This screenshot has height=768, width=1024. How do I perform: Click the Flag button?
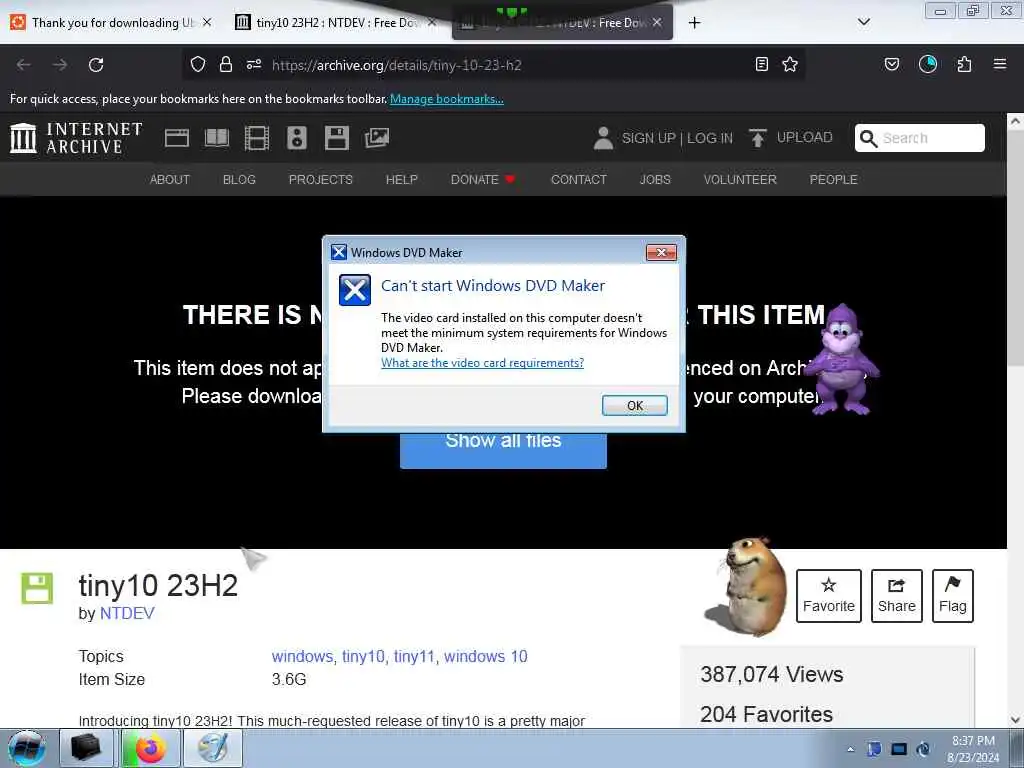click(x=953, y=596)
